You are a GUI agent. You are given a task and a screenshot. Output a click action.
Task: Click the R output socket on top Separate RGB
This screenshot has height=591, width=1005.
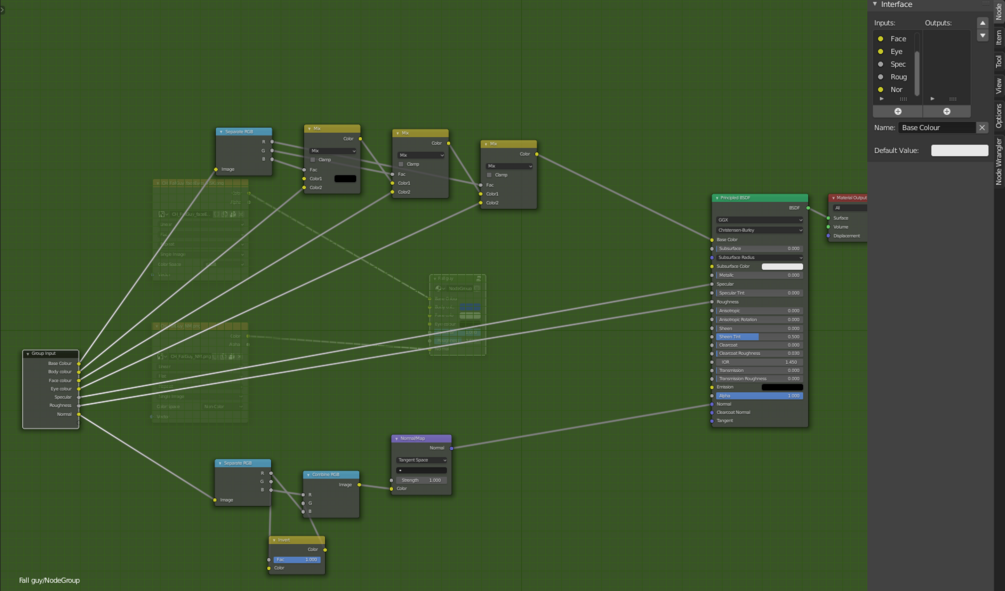point(272,142)
